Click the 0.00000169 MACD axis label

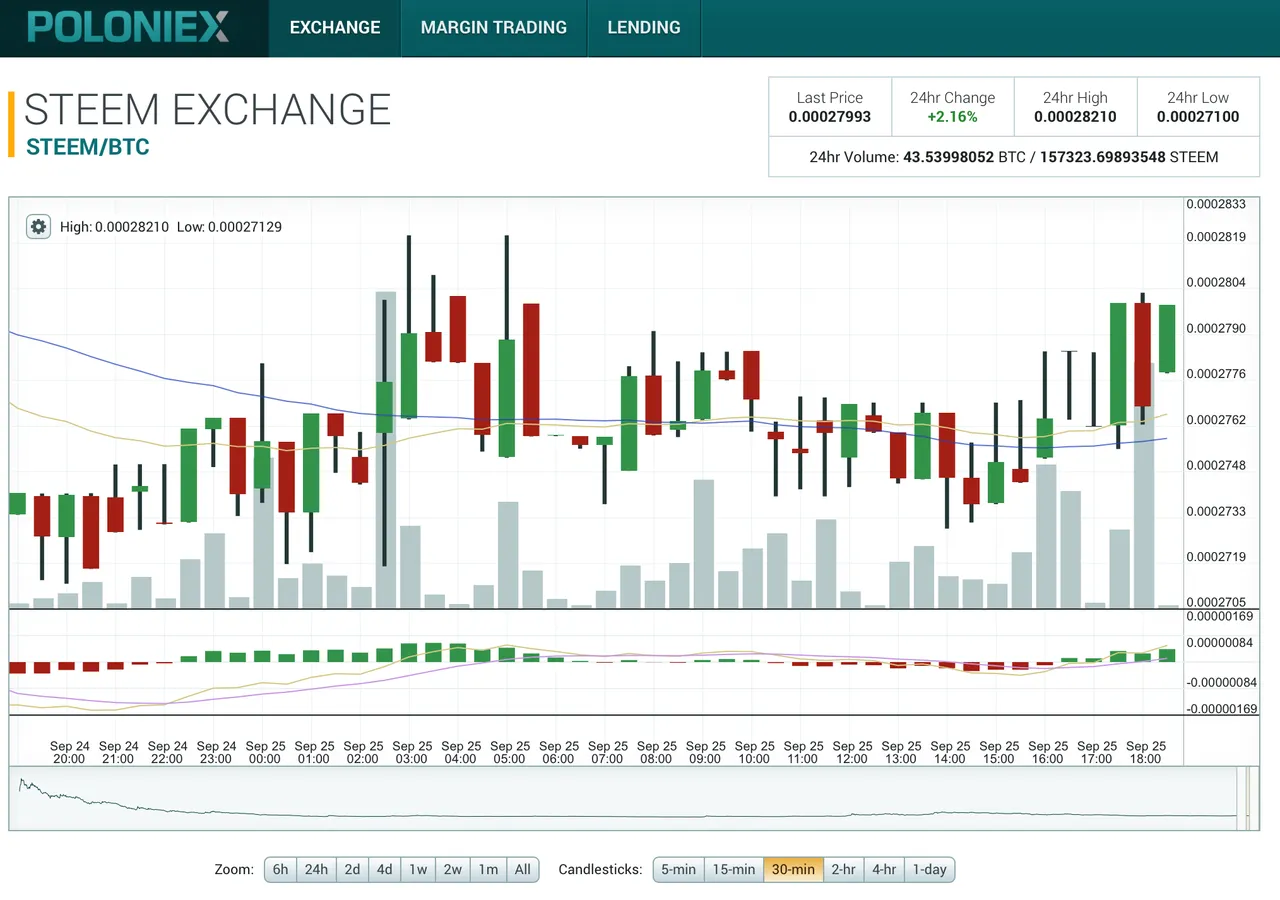(x=1219, y=617)
